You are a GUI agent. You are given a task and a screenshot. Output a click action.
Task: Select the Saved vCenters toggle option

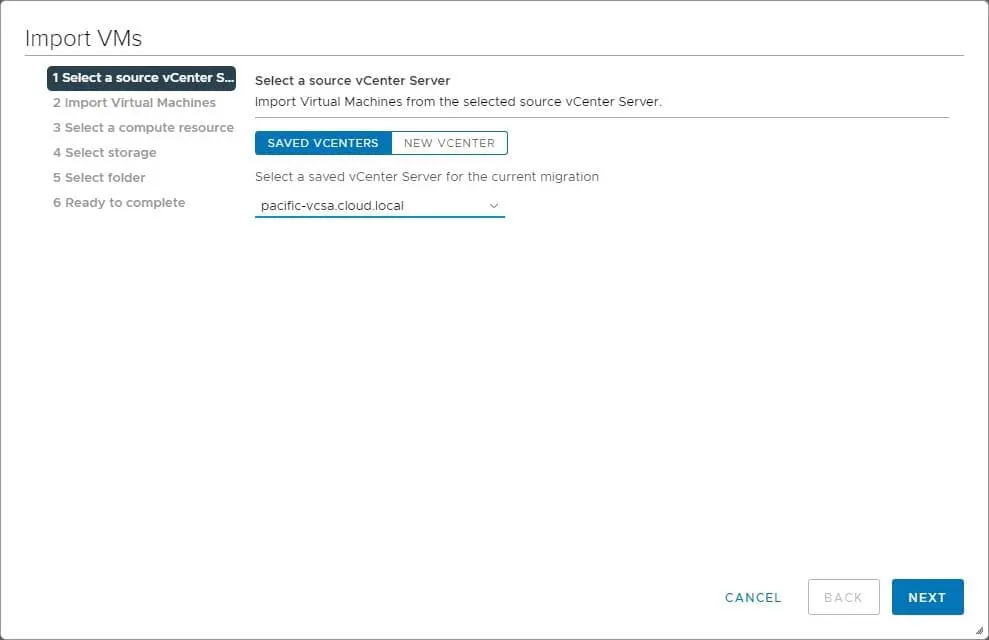[x=323, y=143]
